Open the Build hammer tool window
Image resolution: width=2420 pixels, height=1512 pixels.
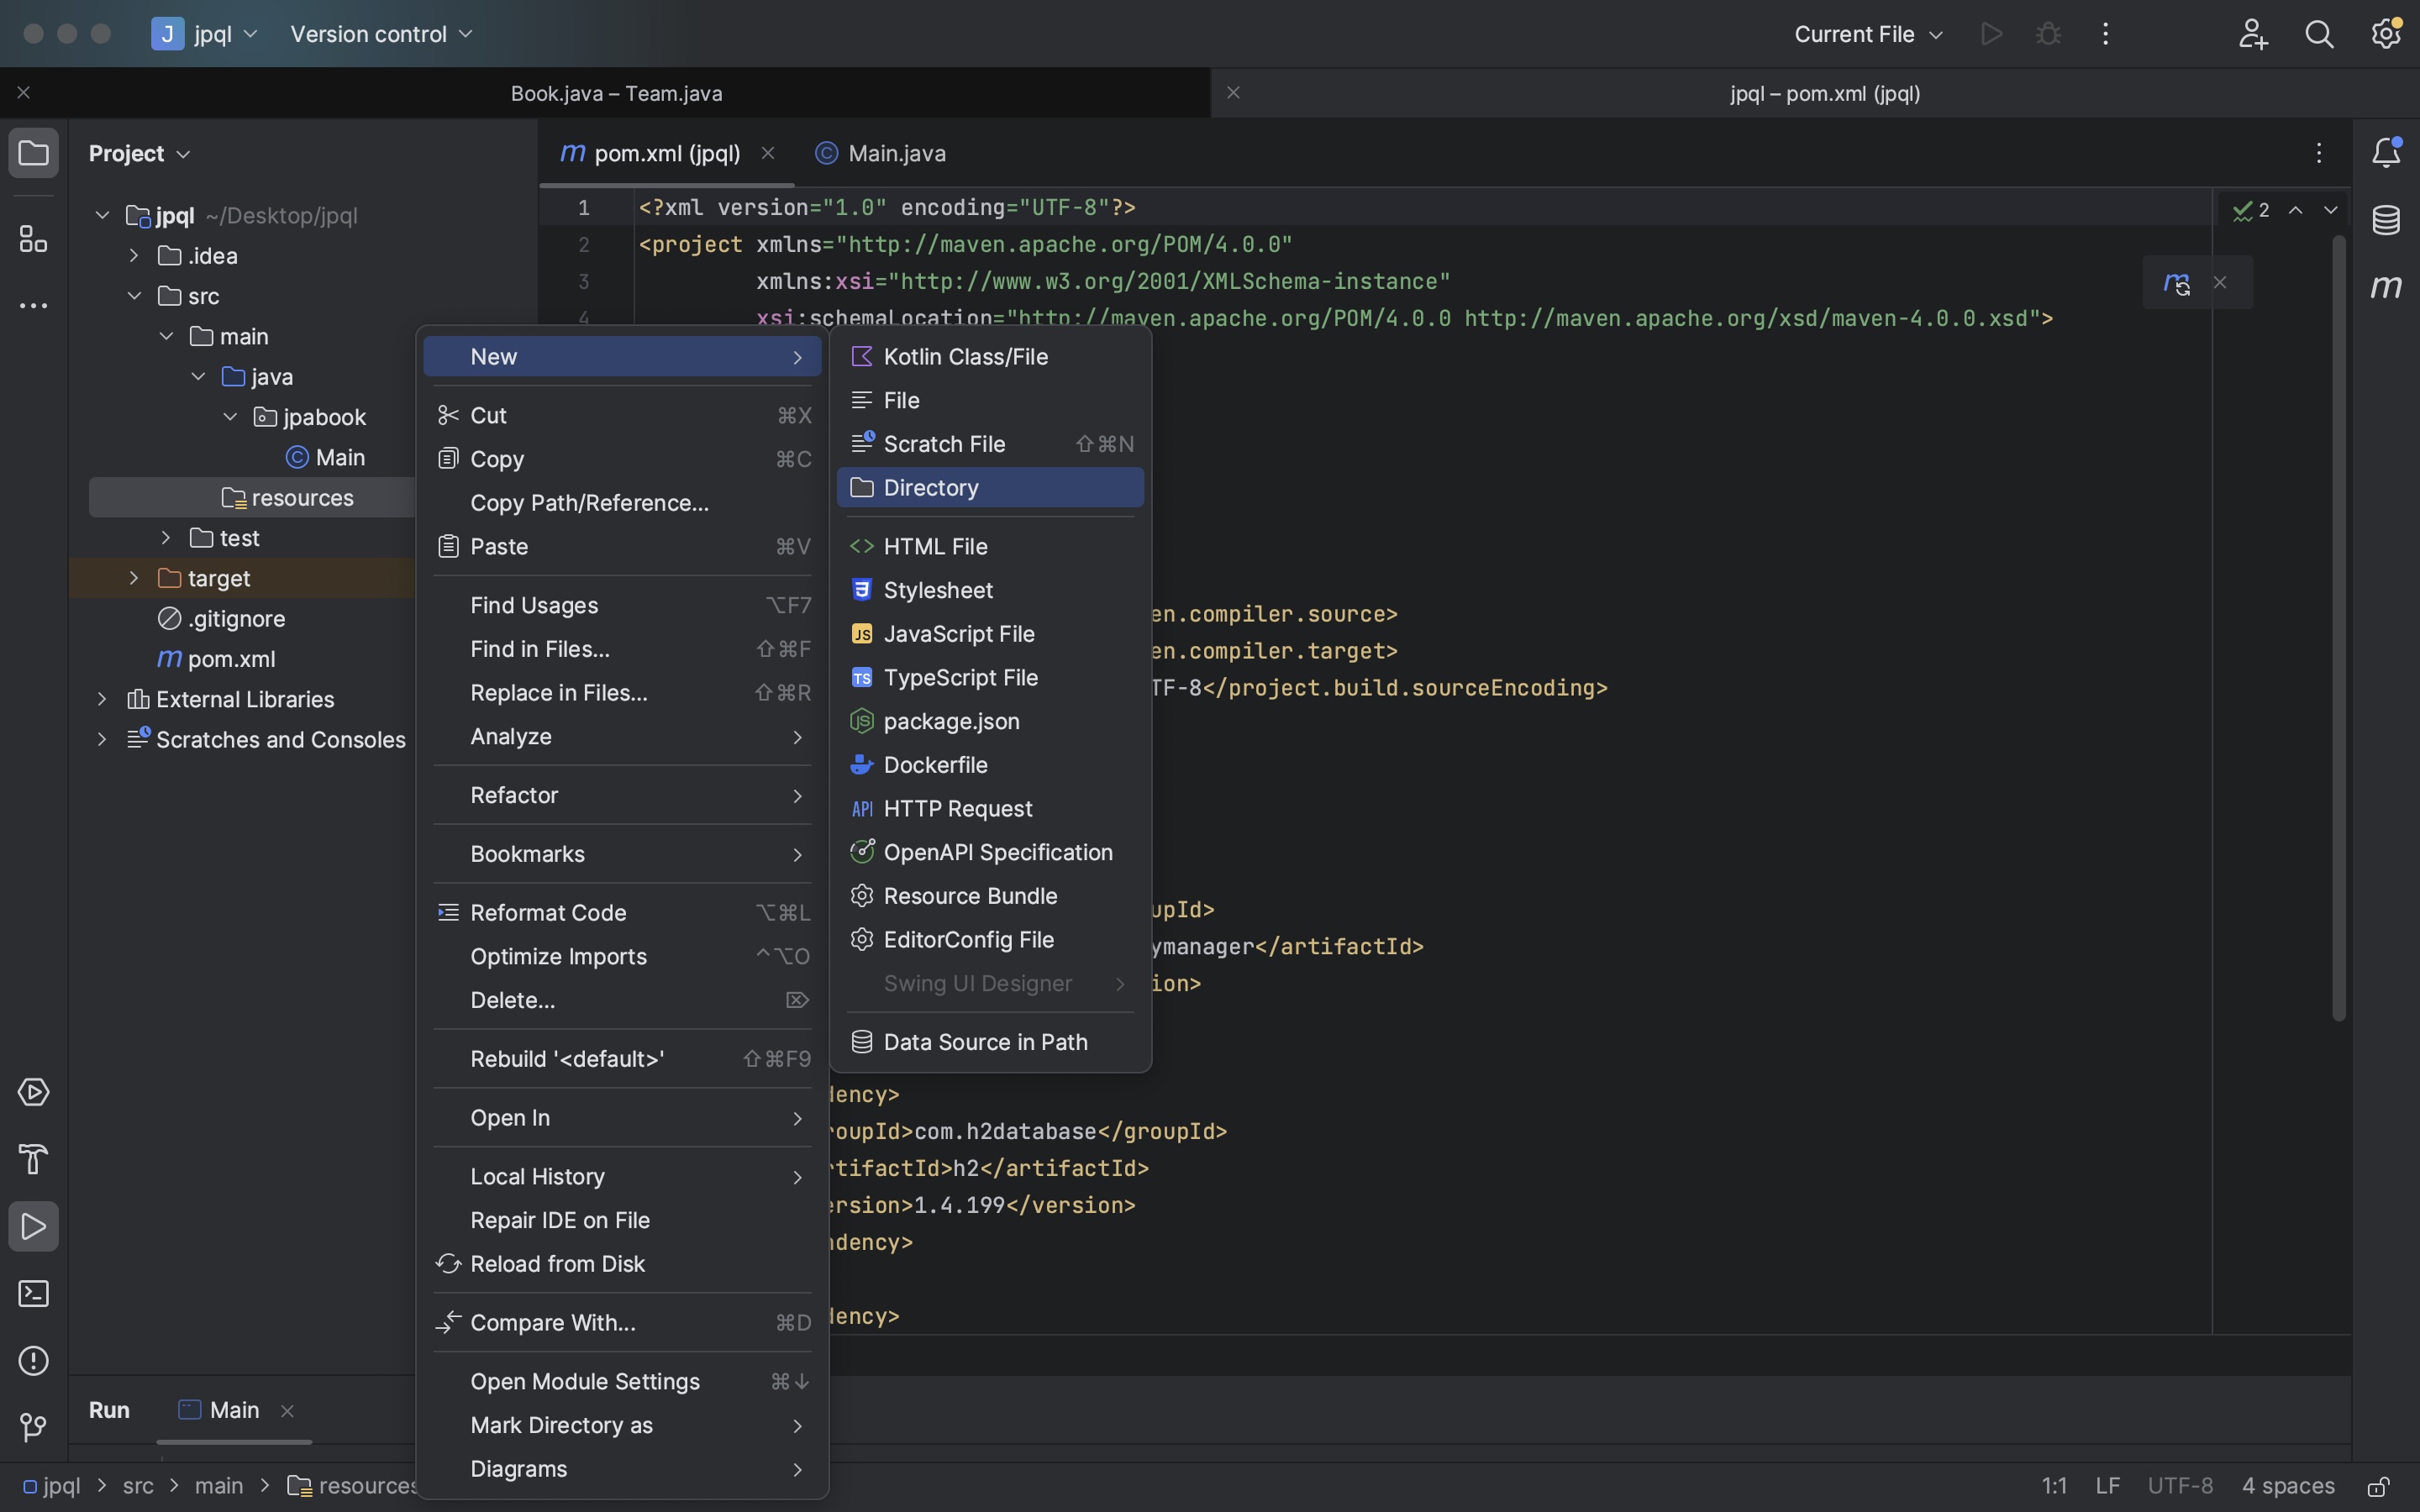[33, 1159]
